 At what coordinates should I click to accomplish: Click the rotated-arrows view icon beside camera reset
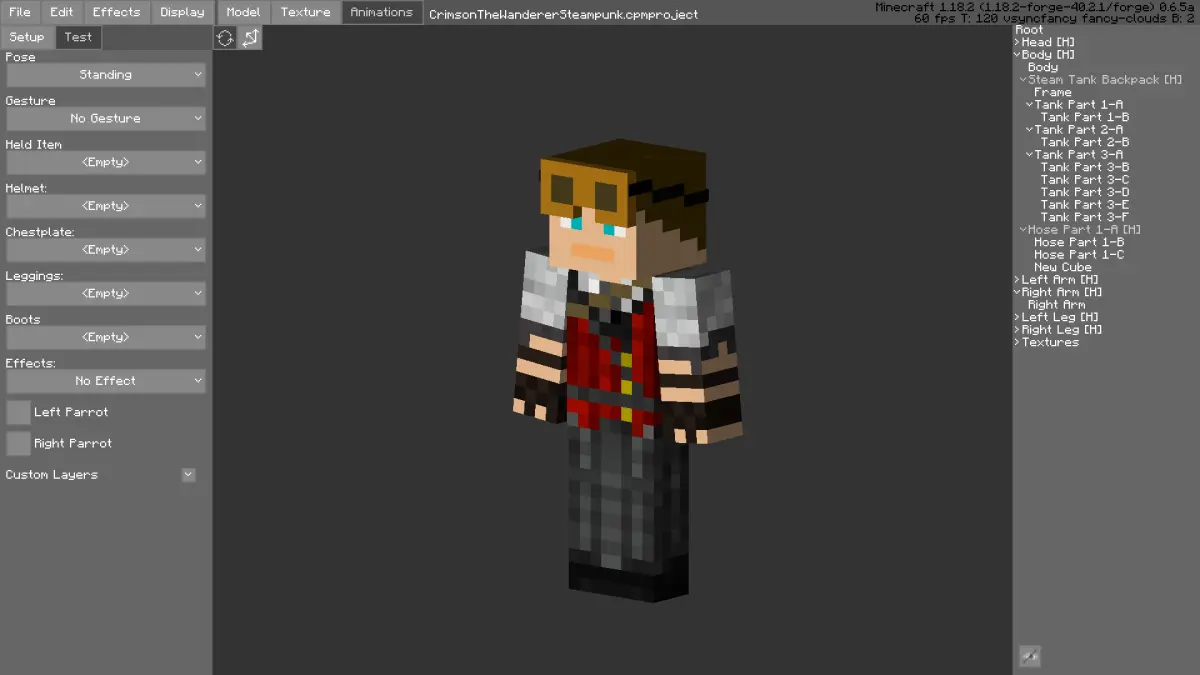coord(250,38)
